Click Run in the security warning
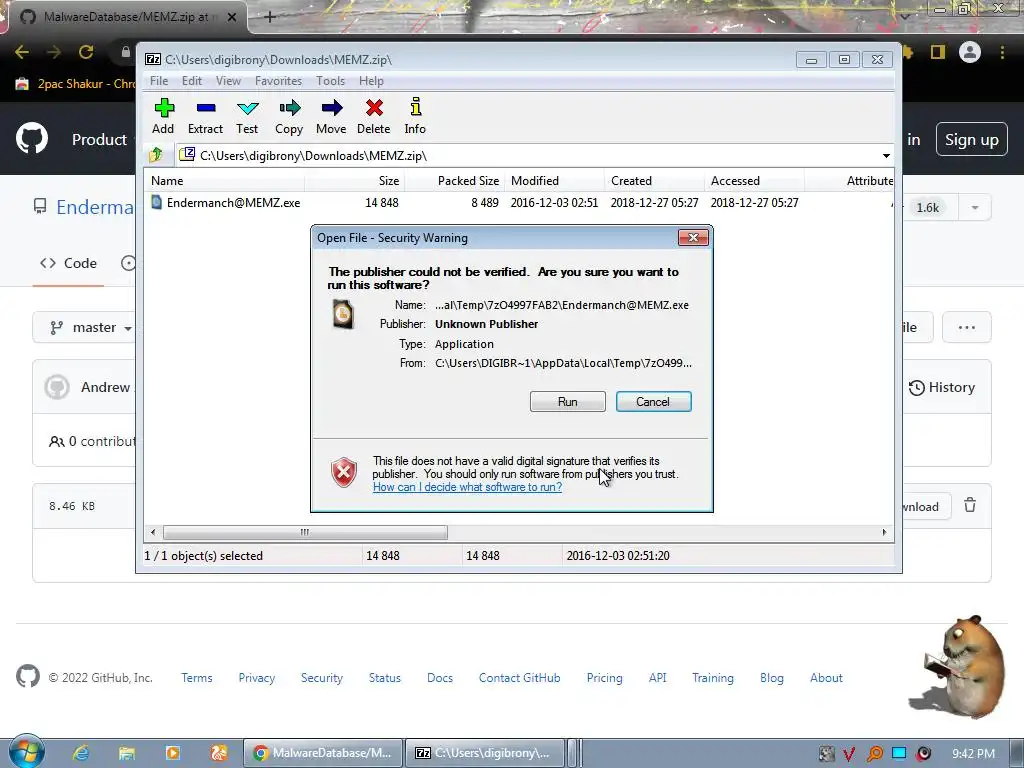Image resolution: width=1024 pixels, height=768 pixels. tap(568, 402)
